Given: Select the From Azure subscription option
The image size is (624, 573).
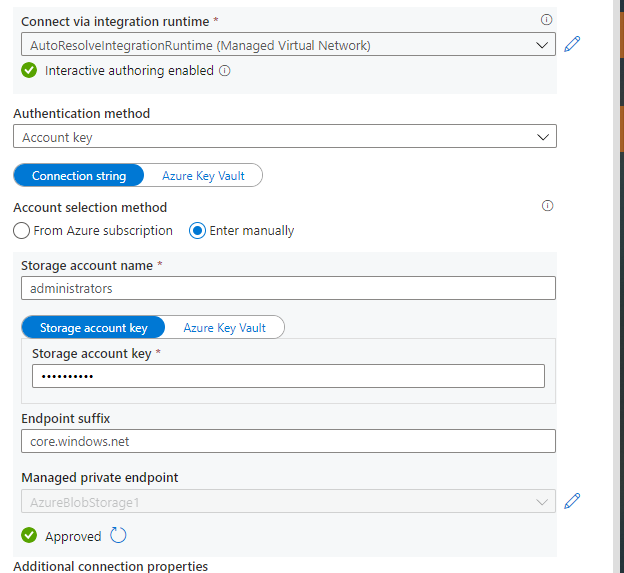Looking at the screenshot, I should [22, 231].
